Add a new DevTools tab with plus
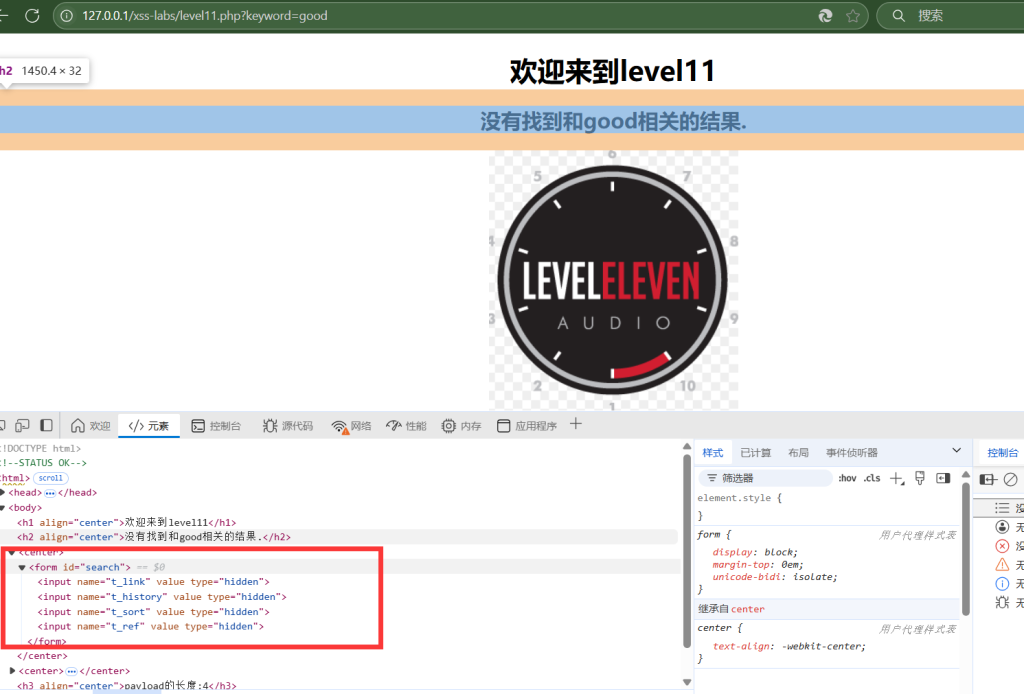 [x=575, y=424]
